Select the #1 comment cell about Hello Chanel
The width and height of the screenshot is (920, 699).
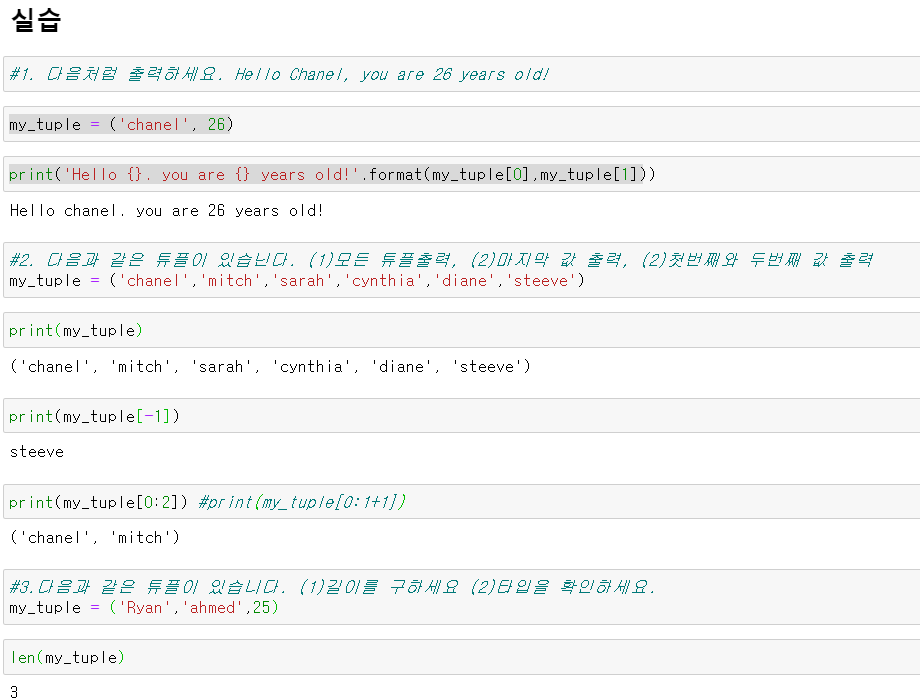coord(461,74)
